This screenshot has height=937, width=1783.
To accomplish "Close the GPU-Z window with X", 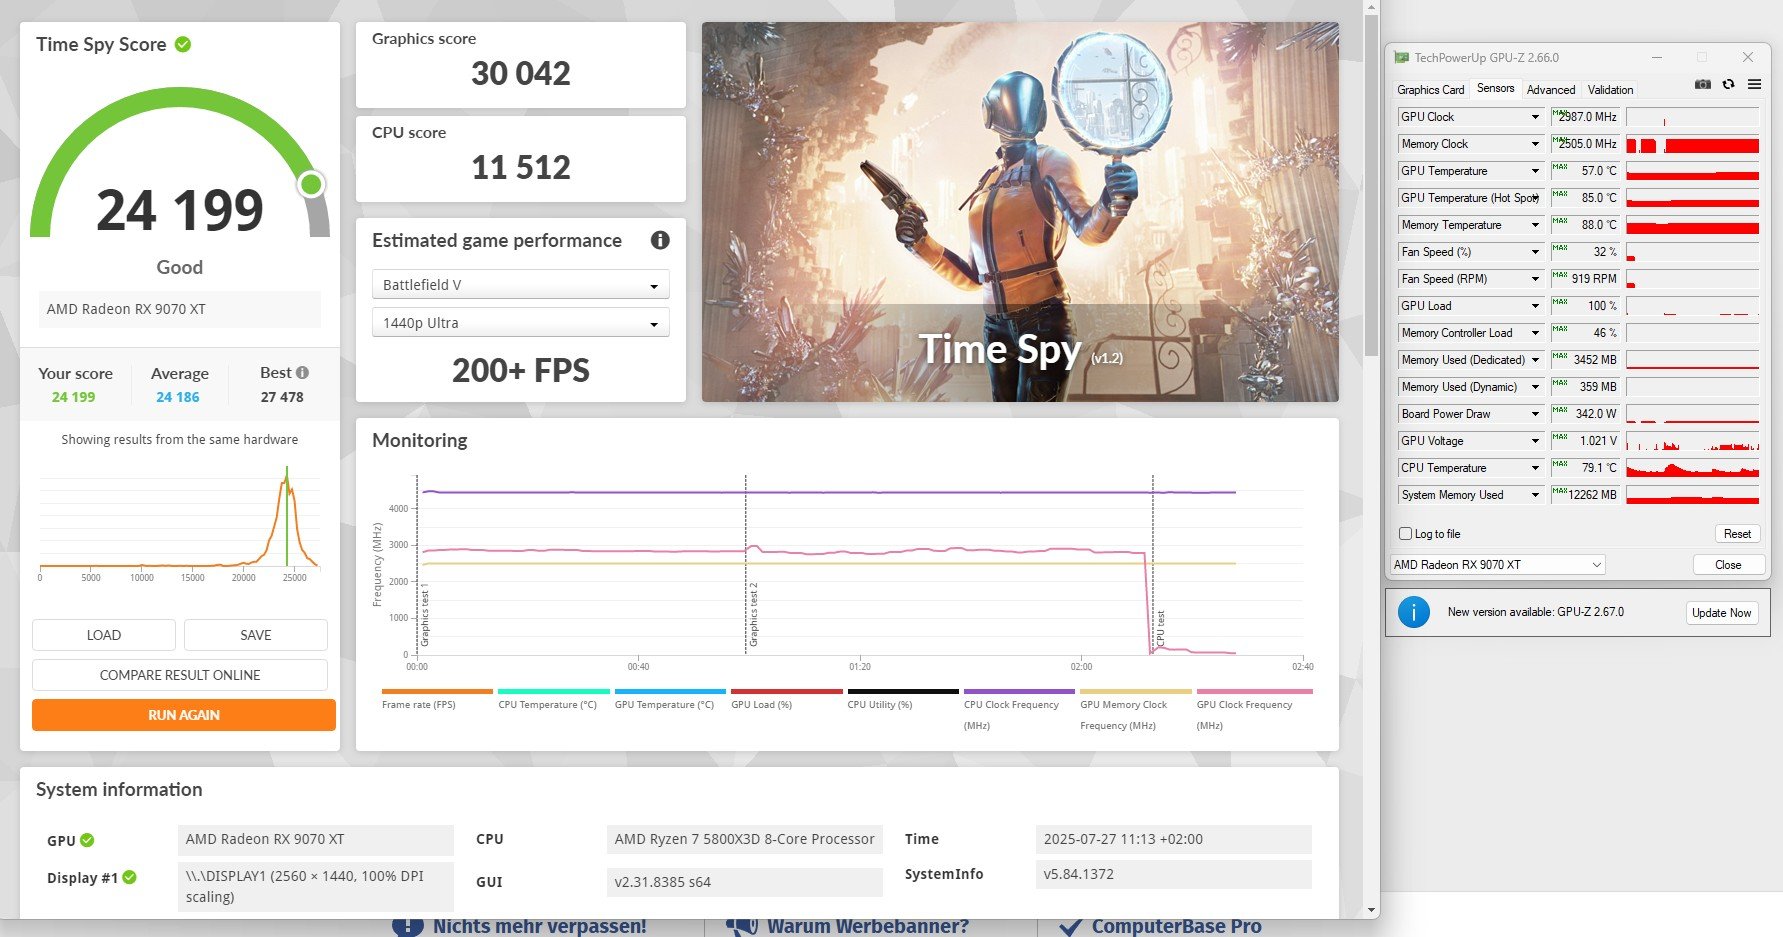I will pos(1748,57).
